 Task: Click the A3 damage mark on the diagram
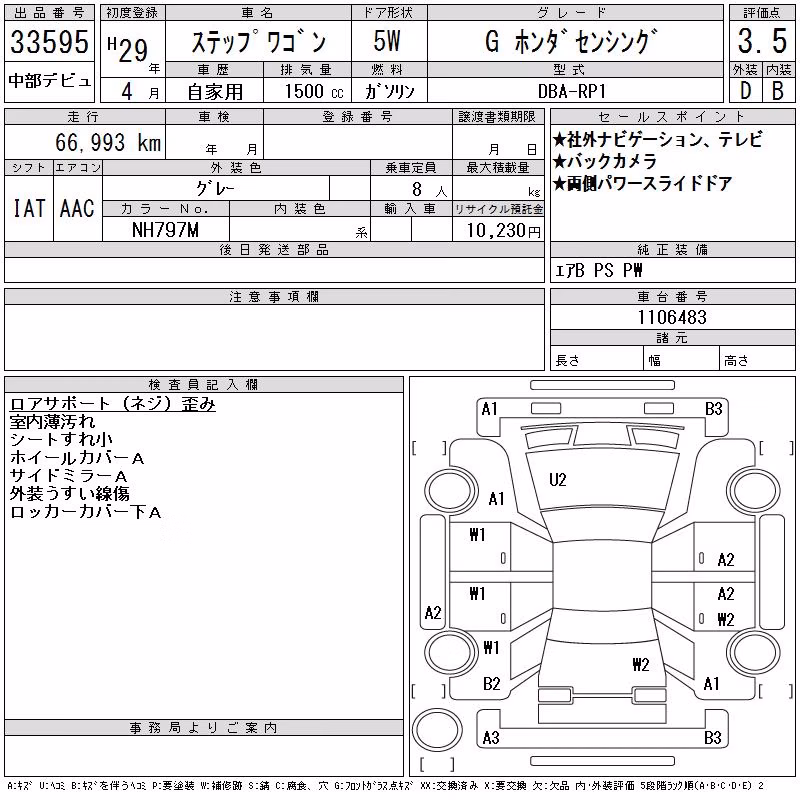(x=491, y=738)
